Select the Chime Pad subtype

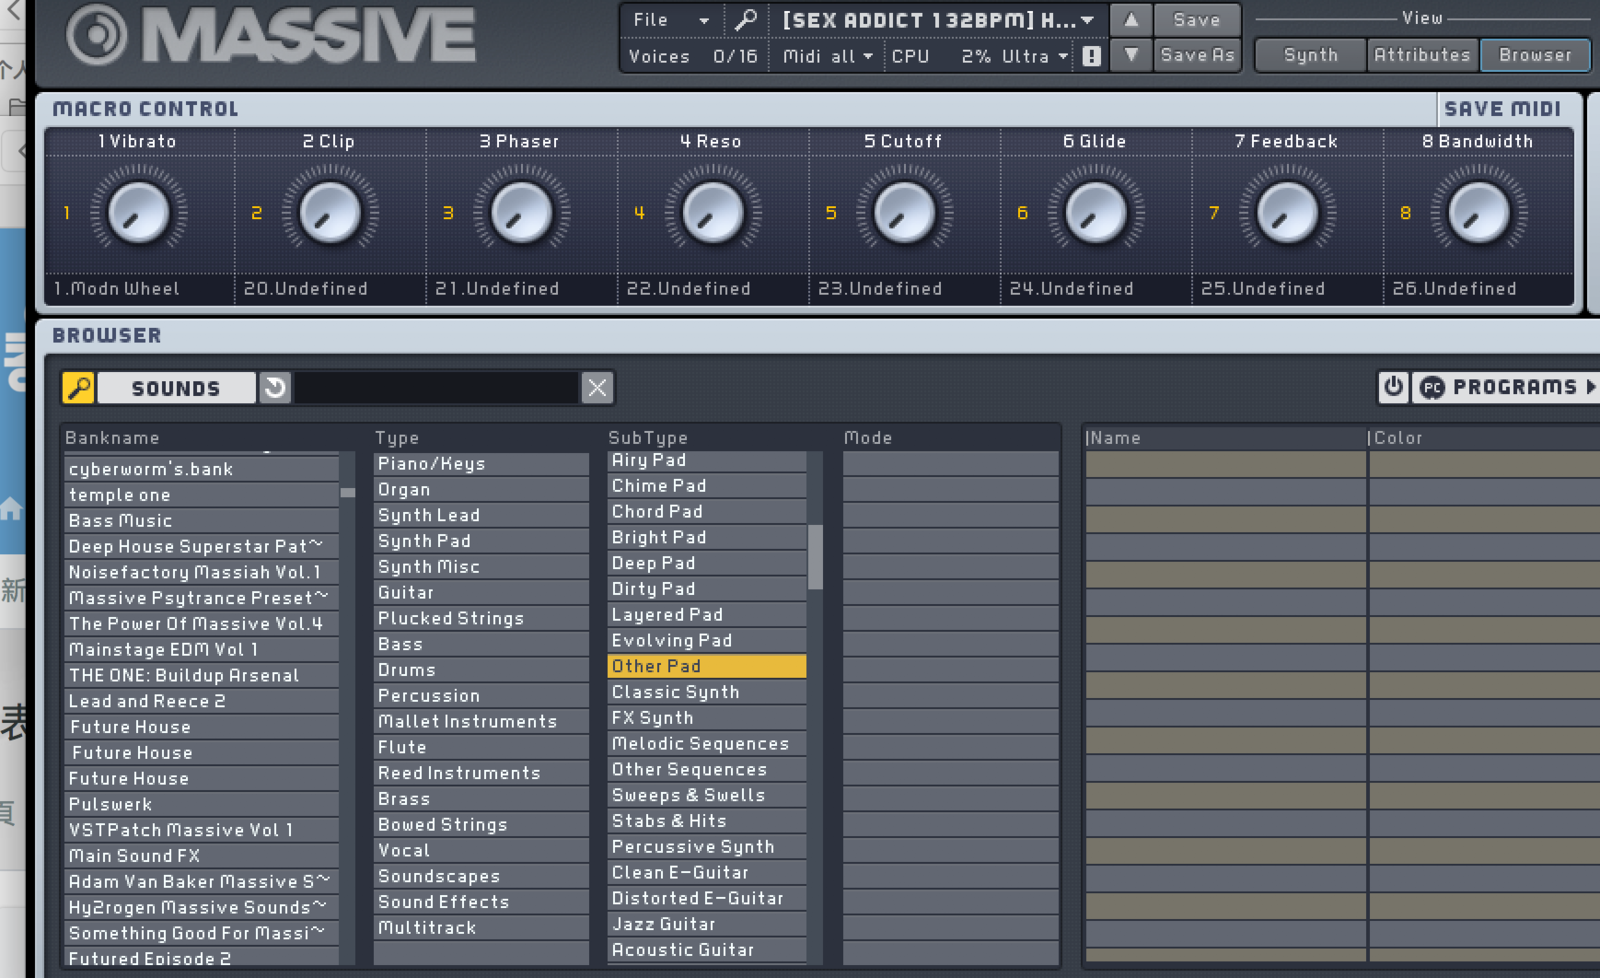pyautogui.click(x=707, y=486)
